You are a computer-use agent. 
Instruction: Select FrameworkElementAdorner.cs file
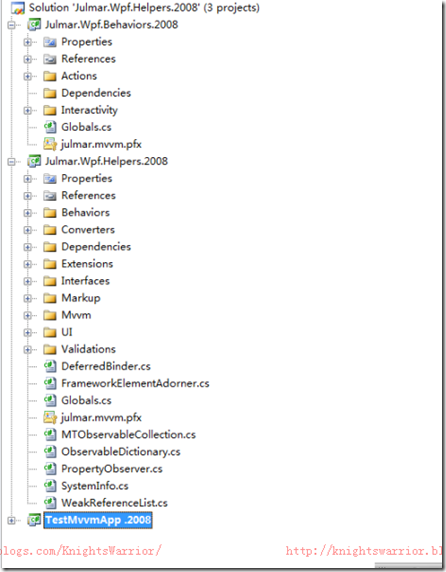tap(135, 383)
